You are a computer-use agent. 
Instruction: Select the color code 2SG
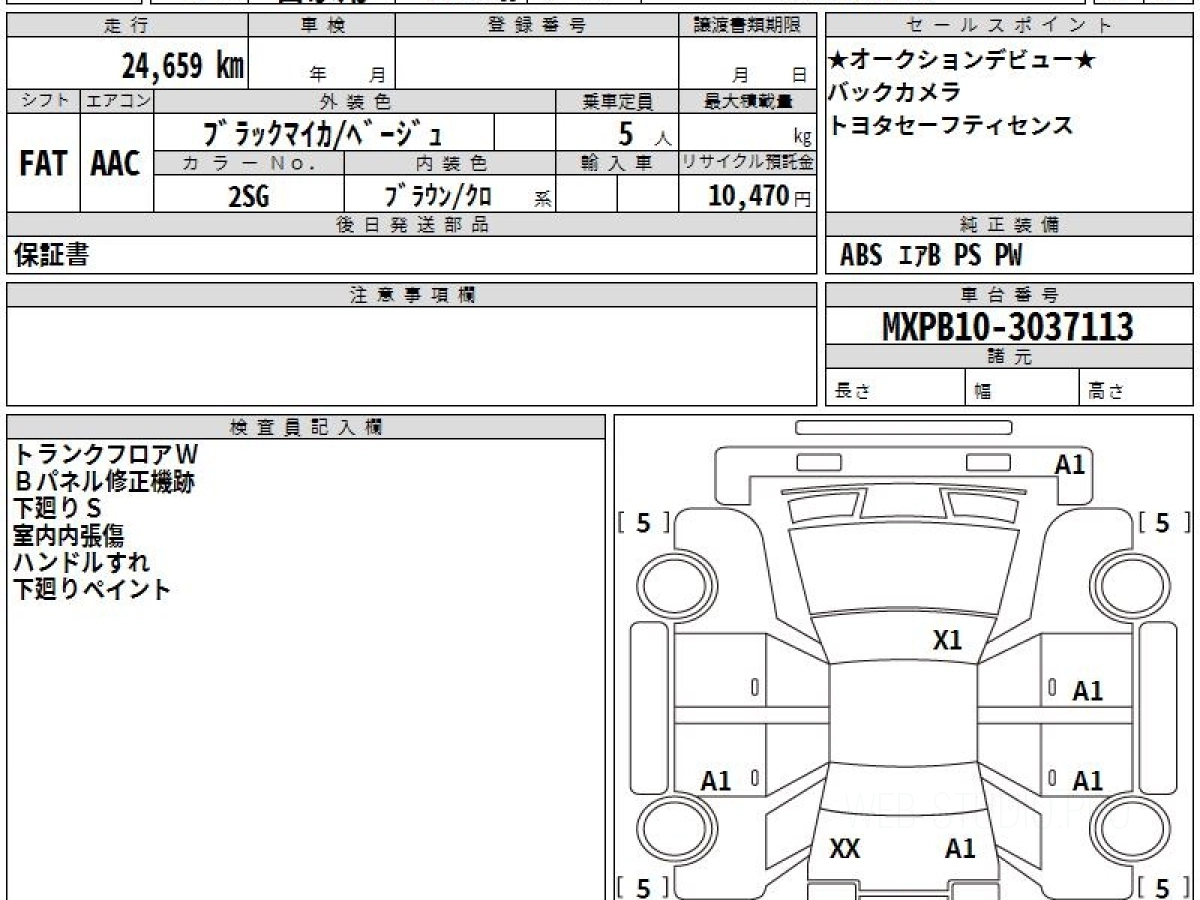coord(249,195)
